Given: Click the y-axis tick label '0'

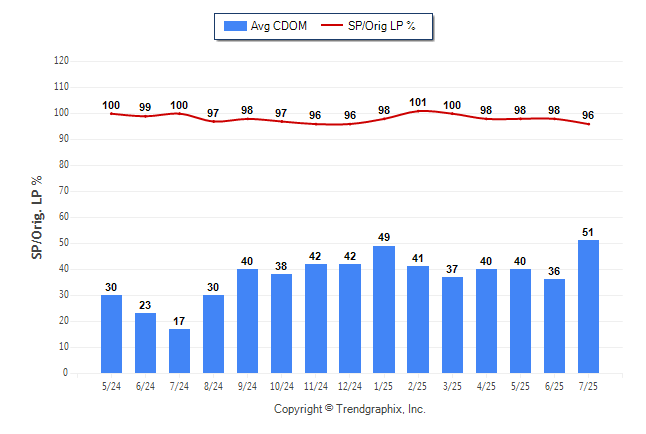Looking at the screenshot, I should [x=66, y=373].
